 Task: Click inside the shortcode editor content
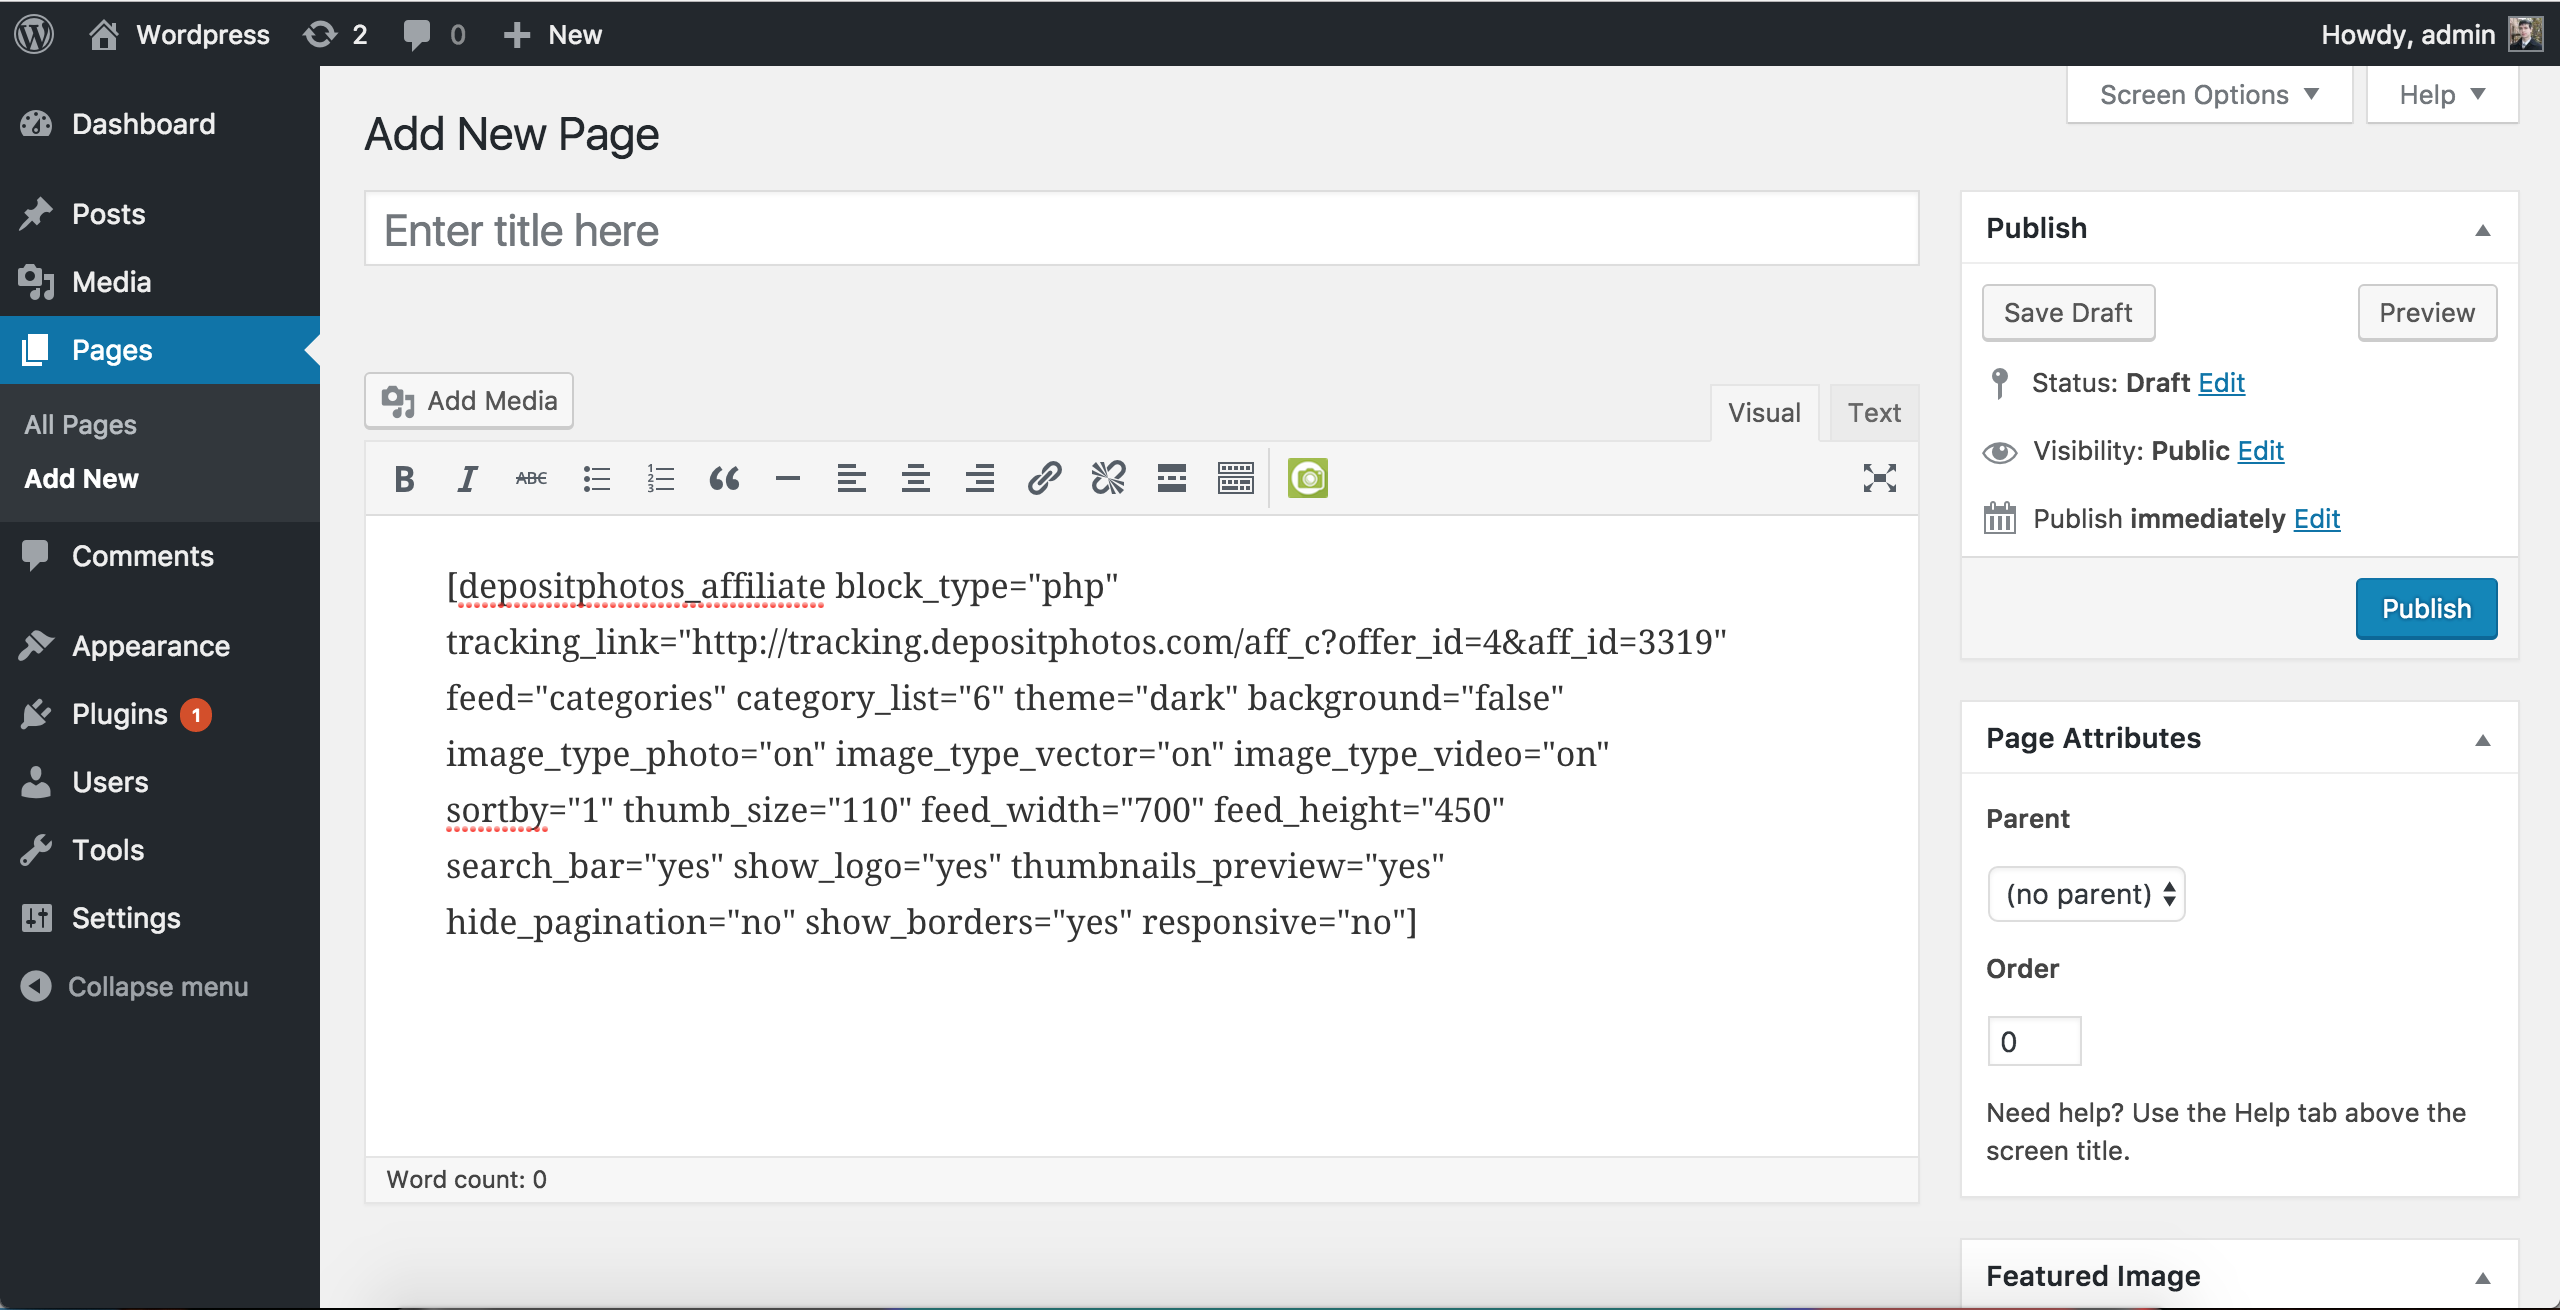pyautogui.click(x=1141, y=836)
